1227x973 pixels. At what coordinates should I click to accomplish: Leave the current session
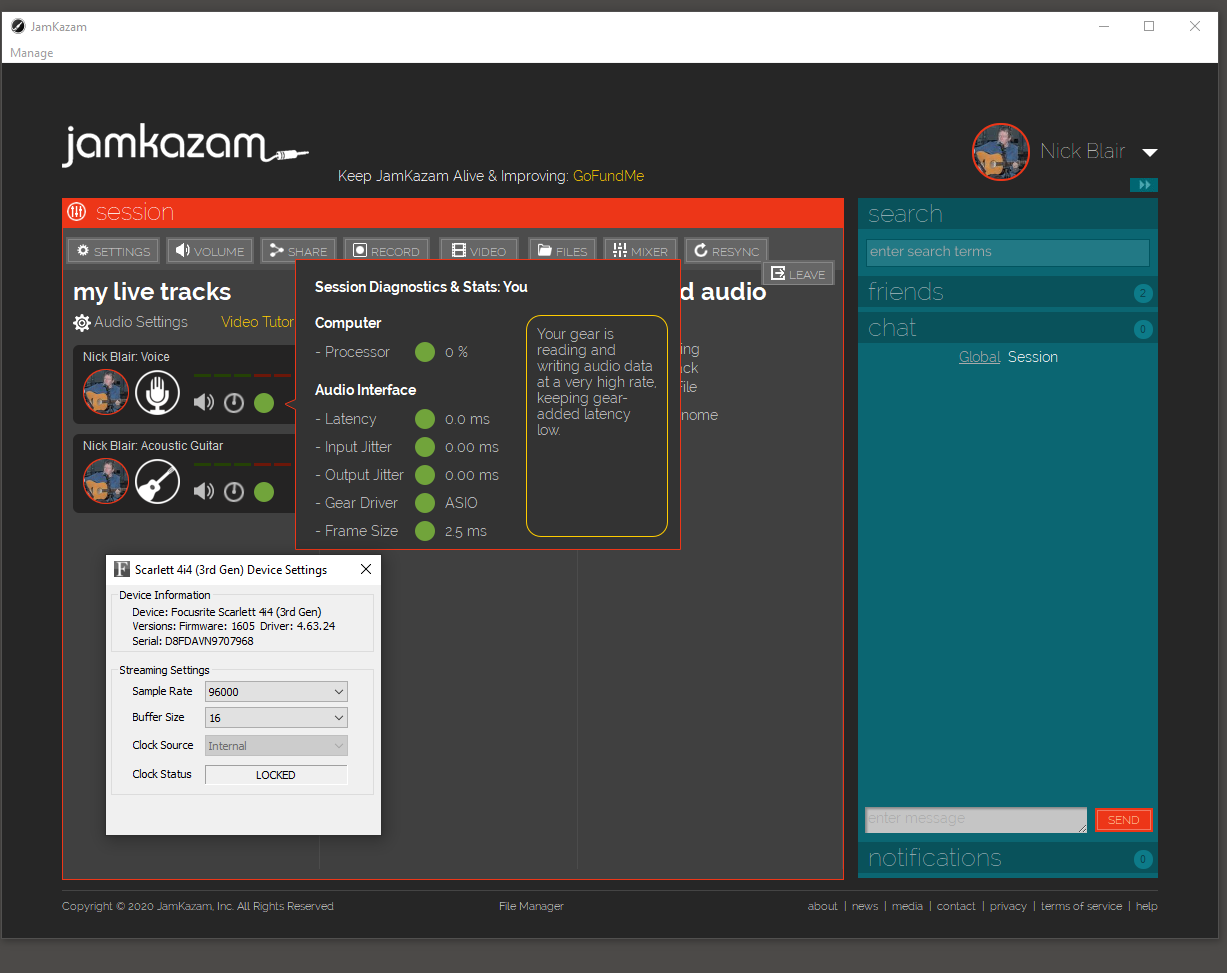click(x=798, y=274)
